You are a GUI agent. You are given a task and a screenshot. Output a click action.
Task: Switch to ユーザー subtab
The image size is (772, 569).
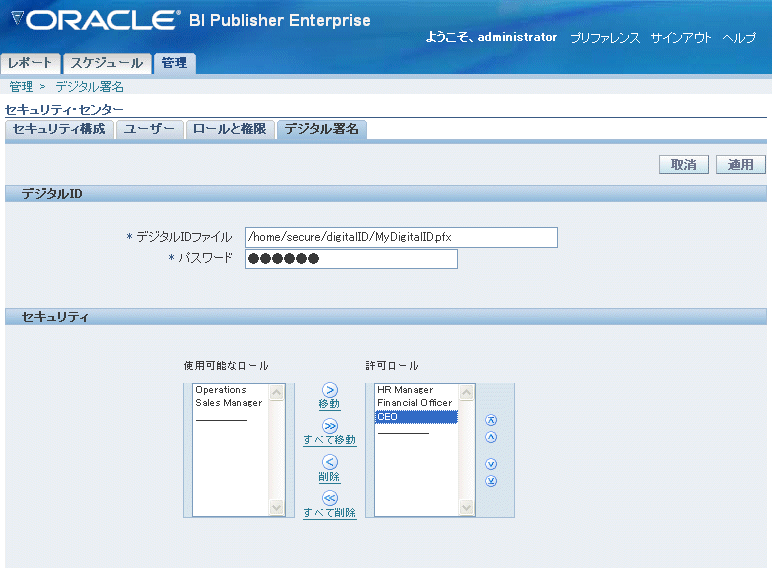[x=149, y=129]
